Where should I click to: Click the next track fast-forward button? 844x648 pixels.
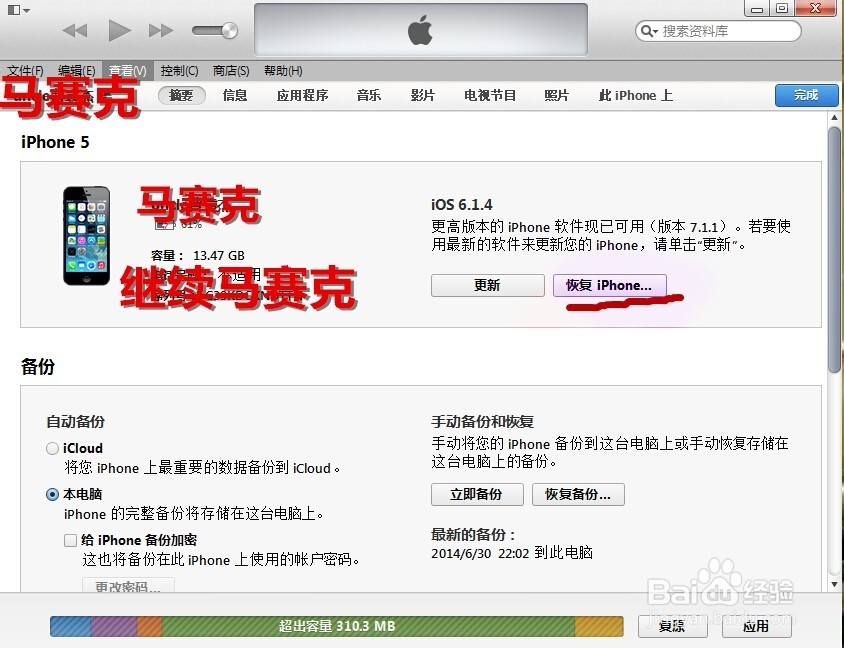(x=161, y=31)
